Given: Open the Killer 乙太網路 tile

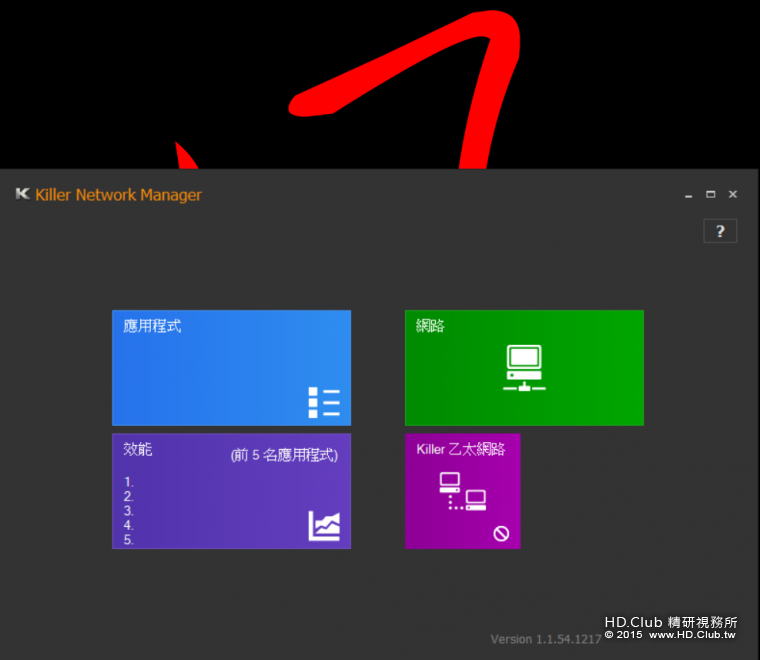Looking at the screenshot, I should pos(462,491).
